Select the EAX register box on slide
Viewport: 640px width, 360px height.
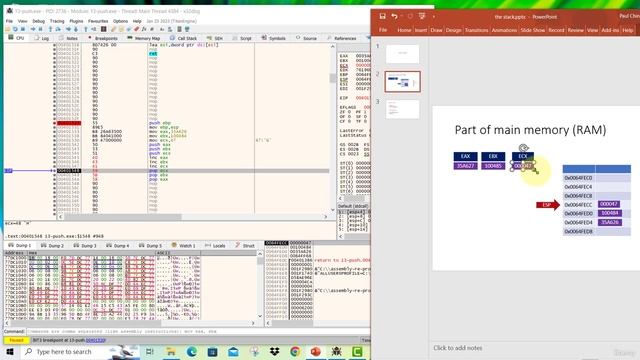(465, 156)
